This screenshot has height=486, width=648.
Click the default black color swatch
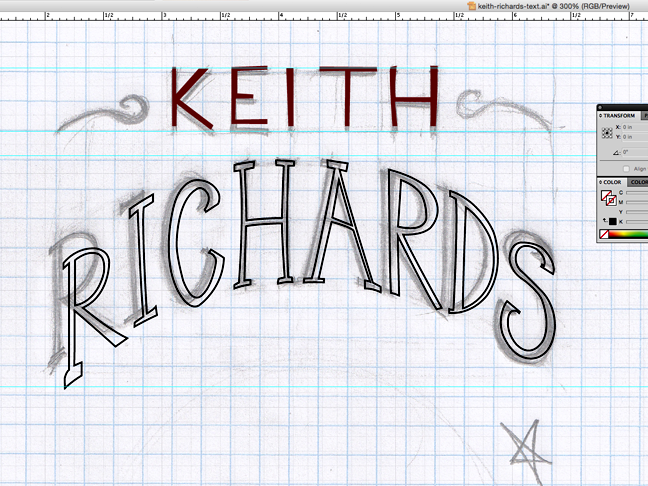612,222
